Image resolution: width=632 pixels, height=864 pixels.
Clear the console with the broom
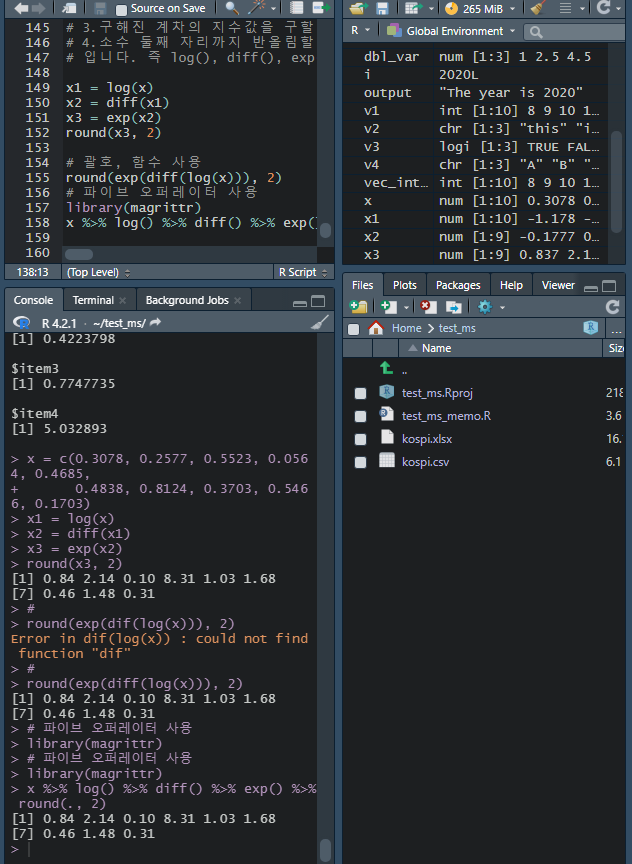(x=320, y=323)
